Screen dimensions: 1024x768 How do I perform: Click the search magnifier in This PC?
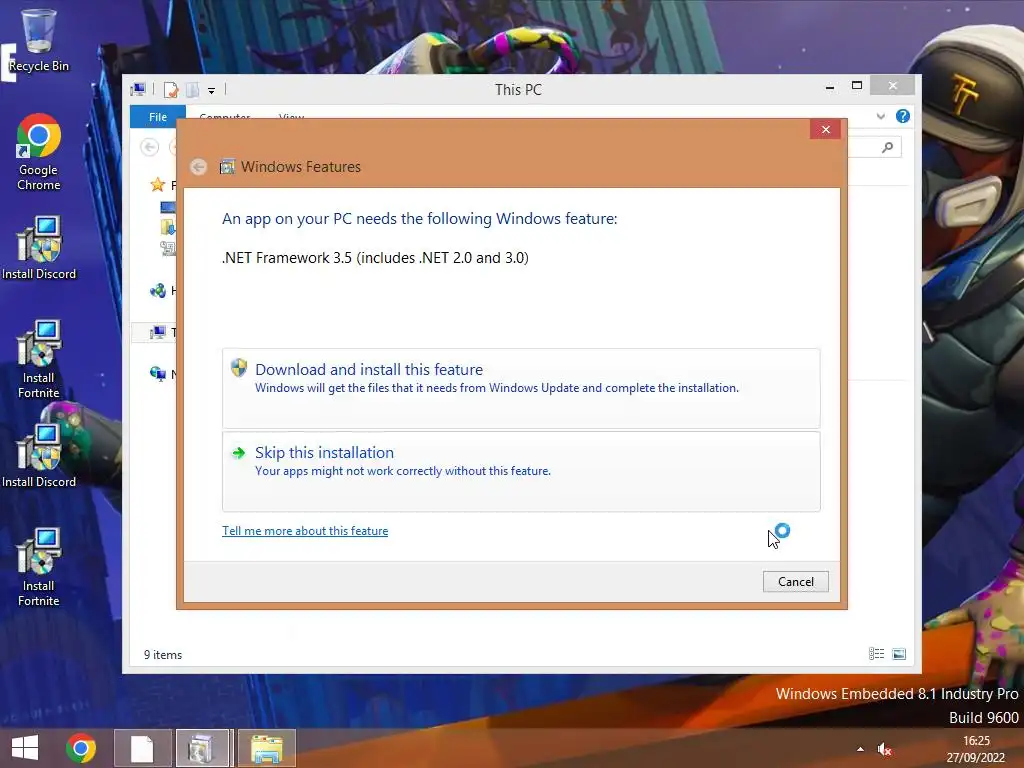tap(887, 148)
